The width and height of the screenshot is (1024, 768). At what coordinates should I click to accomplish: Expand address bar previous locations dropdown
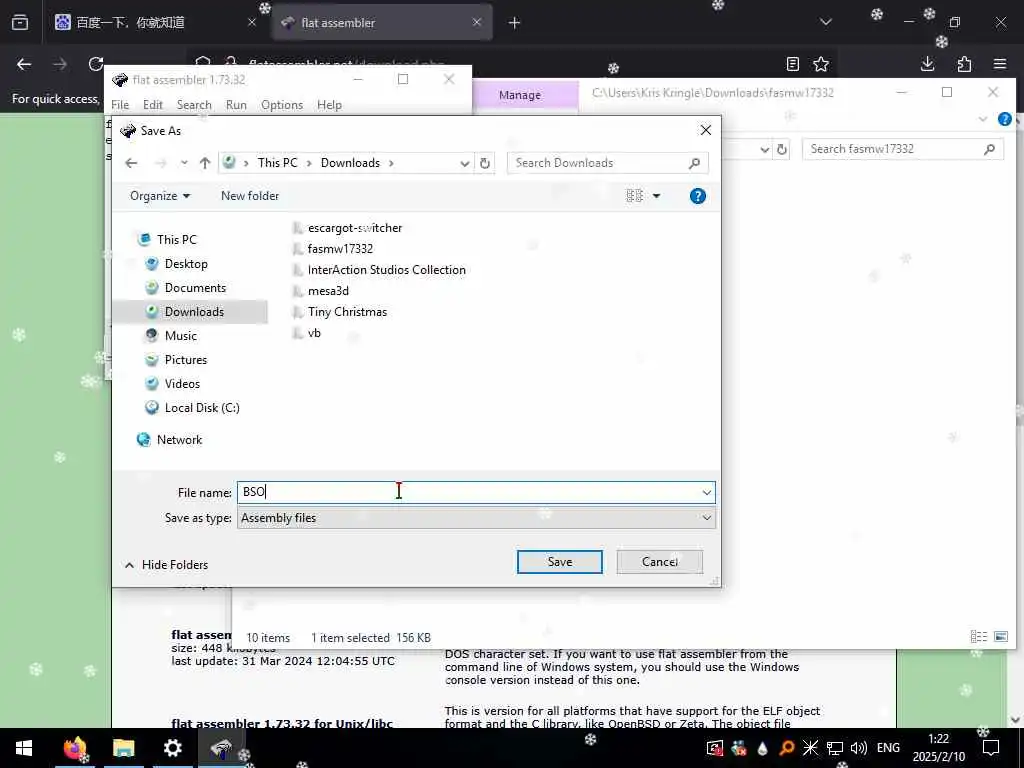click(464, 163)
